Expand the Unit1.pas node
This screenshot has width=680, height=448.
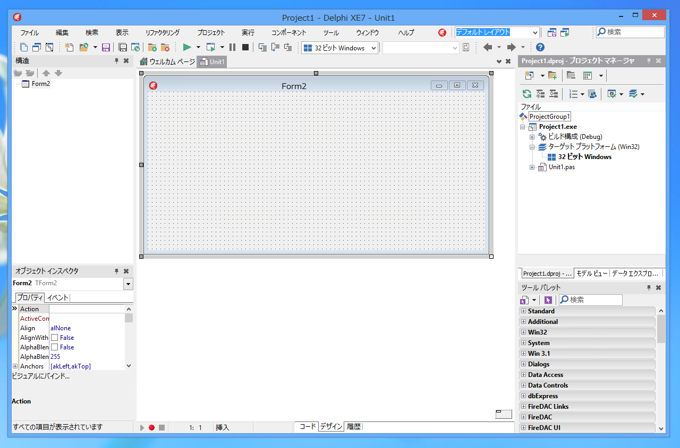(x=532, y=167)
